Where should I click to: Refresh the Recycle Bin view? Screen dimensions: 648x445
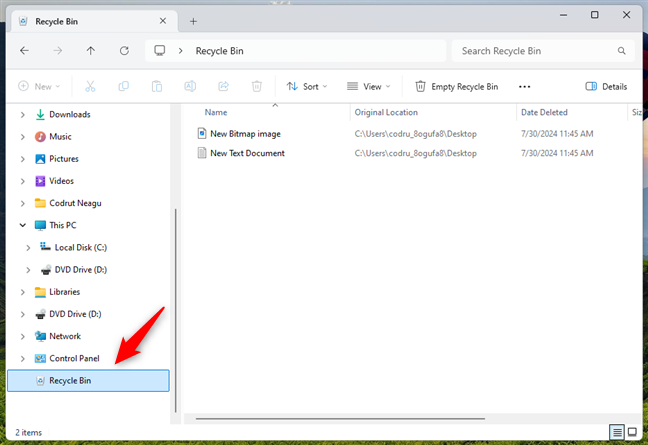click(x=124, y=51)
